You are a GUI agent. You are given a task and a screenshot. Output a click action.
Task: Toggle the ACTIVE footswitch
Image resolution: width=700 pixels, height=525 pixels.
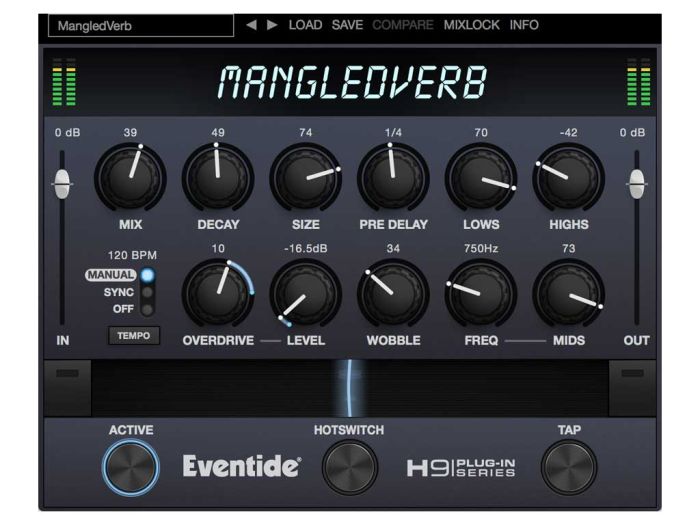tap(131, 467)
